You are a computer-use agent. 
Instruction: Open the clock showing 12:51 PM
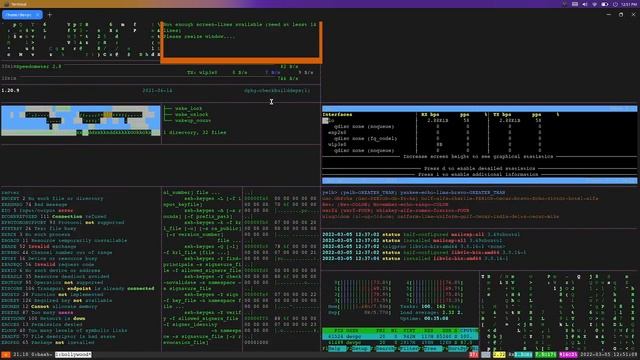629,4
